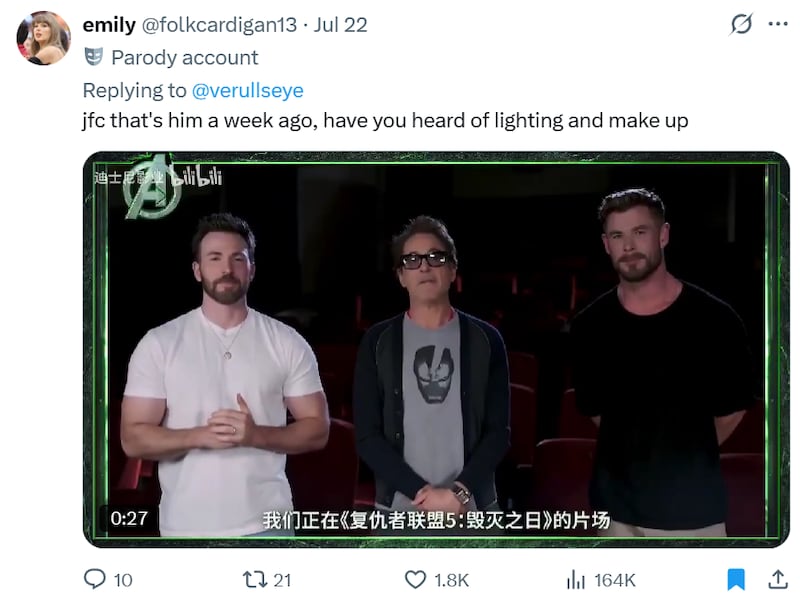Click the Jul 22 post timestamp
Image resolution: width=800 pixels, height=602 pixels.
(340, 25)
